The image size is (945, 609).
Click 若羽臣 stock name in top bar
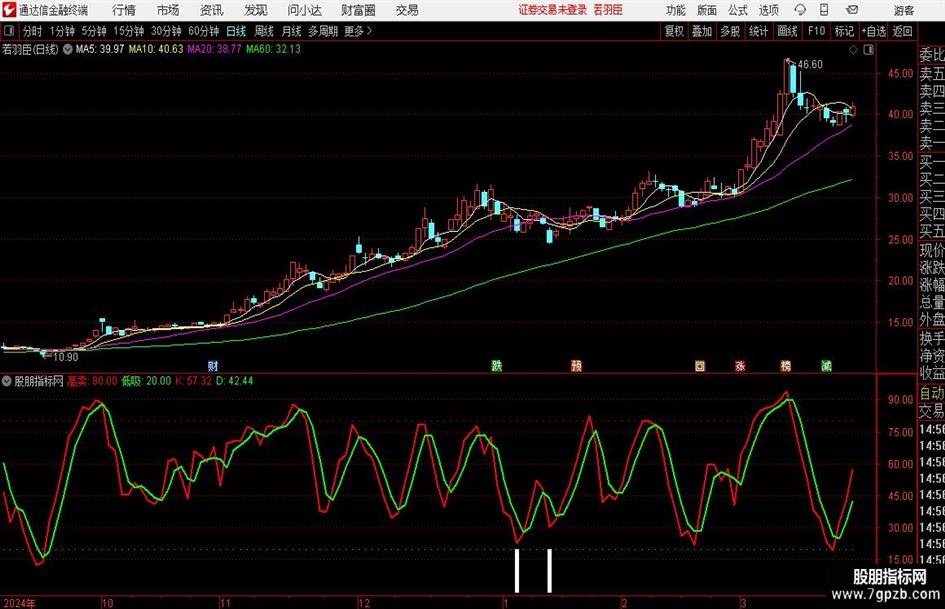tap(608, 10)
